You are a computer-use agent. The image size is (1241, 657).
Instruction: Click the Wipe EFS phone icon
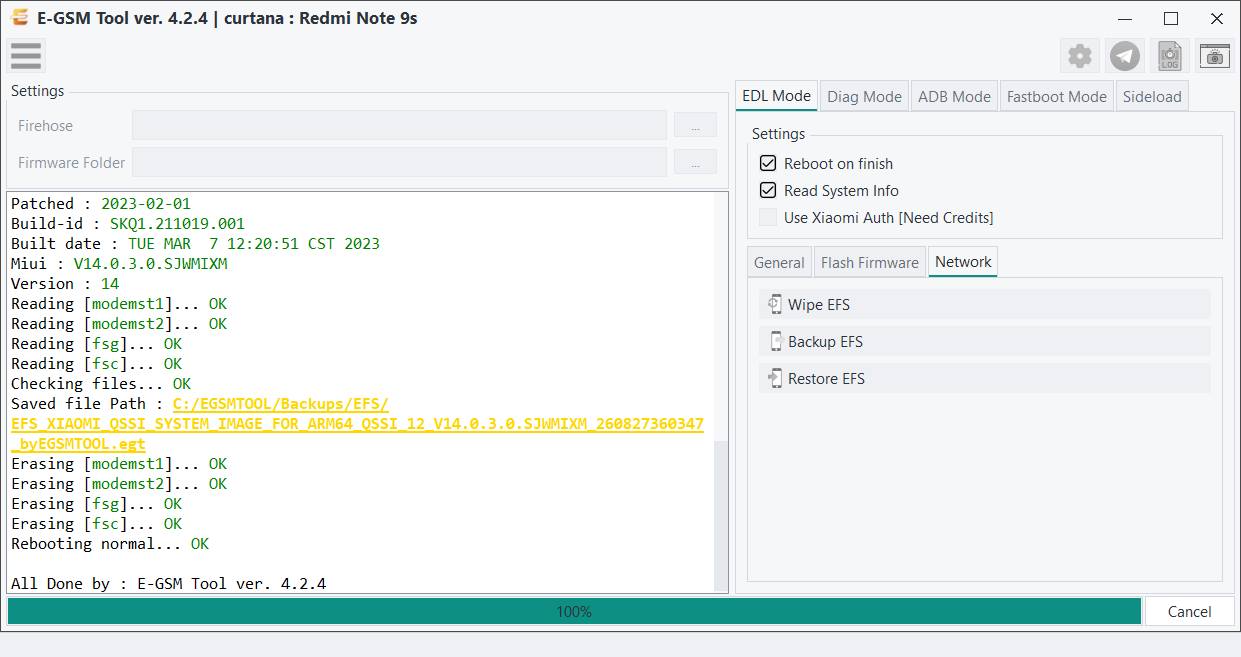pyautogui.click(x=775, y=304)
